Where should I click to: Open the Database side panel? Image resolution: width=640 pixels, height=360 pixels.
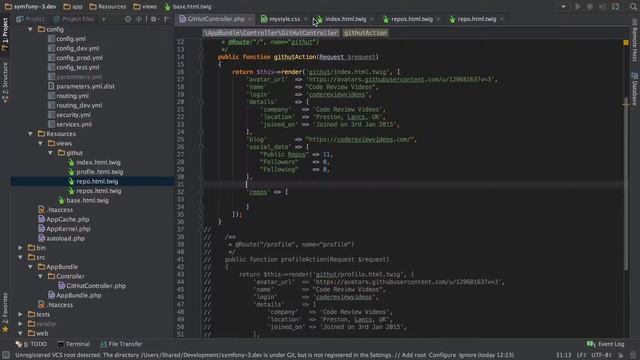coord(635,89)
